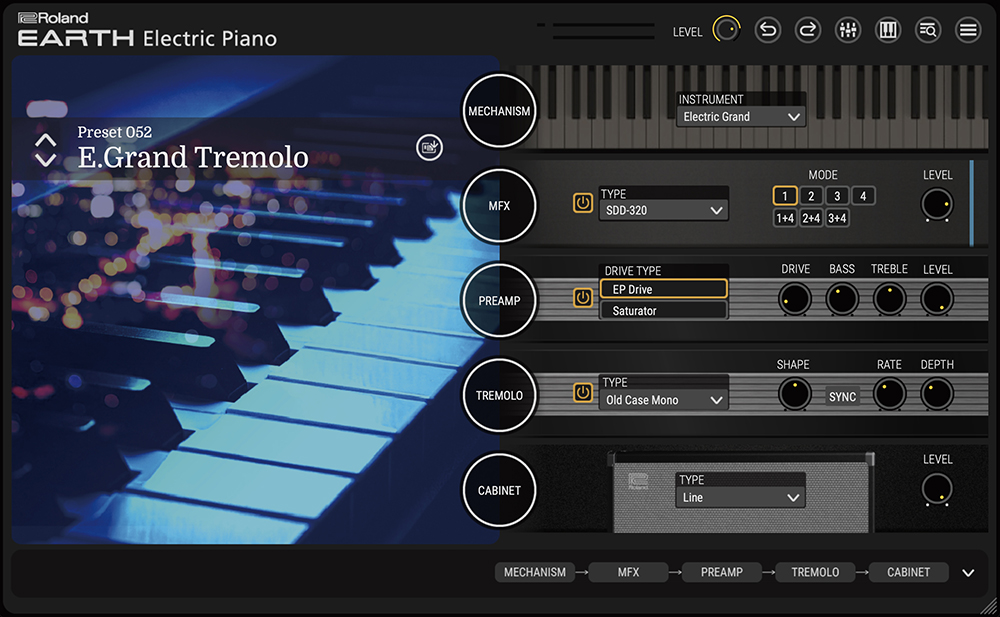
Task: Expand the MFX type SDD-320 dropdown
Action: pyautogui.click(x=663, y=210)
